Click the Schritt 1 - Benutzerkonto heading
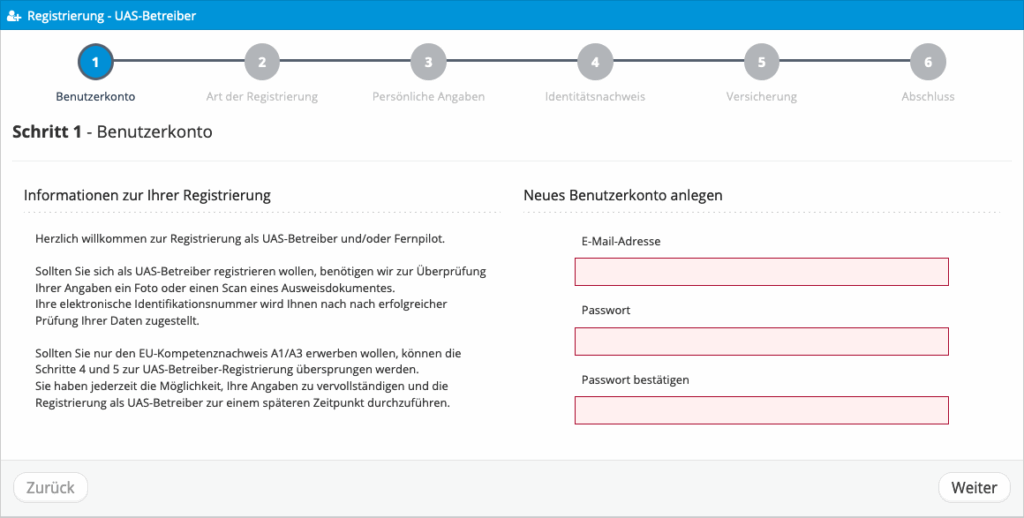The image size is (1024, 518). [x=112, y=132]
